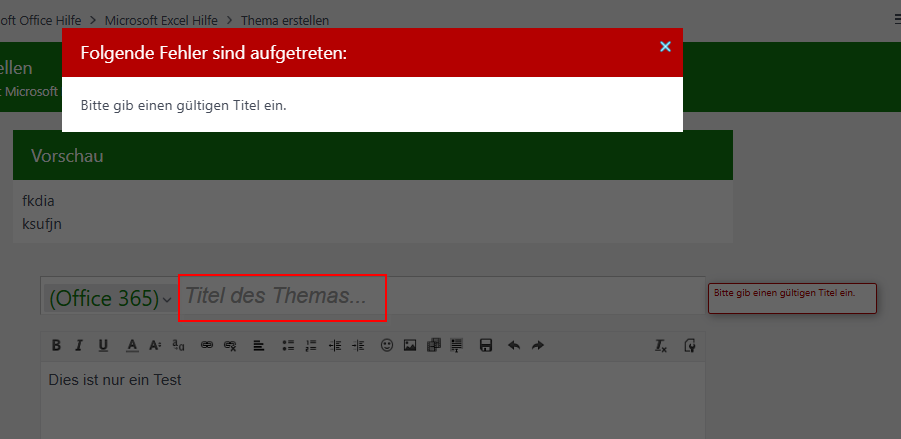Open the Microsoft Excel Hilfe breadcrumb
The height and width of the screenshot is (439, 901).
pyautogui.click(x=161, y=21)
